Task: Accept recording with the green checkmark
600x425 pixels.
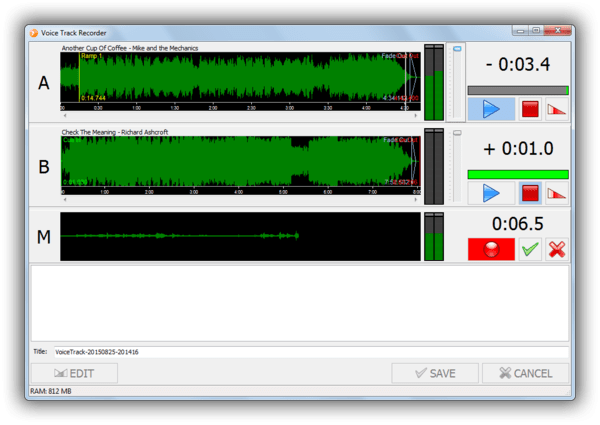Action: tap(530, 249)
